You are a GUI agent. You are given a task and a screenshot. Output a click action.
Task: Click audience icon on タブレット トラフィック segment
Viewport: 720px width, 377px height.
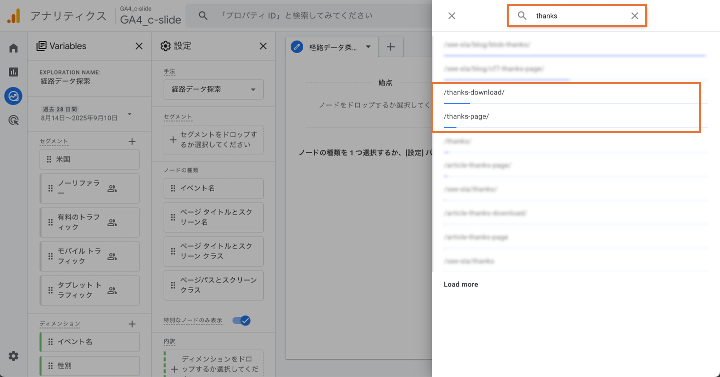pos(112,290)
